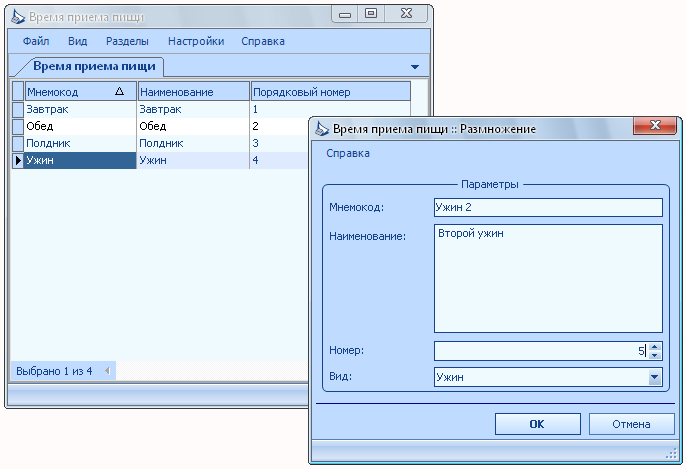Open the Вид combo box dropdown arrow

(654, 377)
